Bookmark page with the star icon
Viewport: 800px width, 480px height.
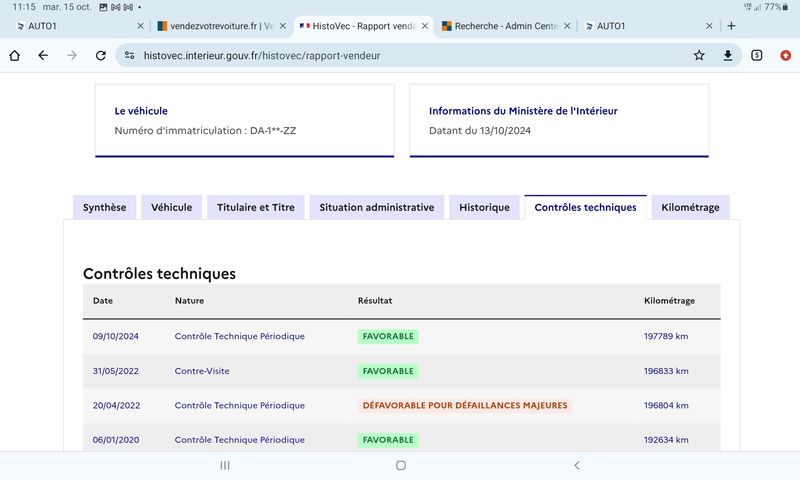point(699,55)
